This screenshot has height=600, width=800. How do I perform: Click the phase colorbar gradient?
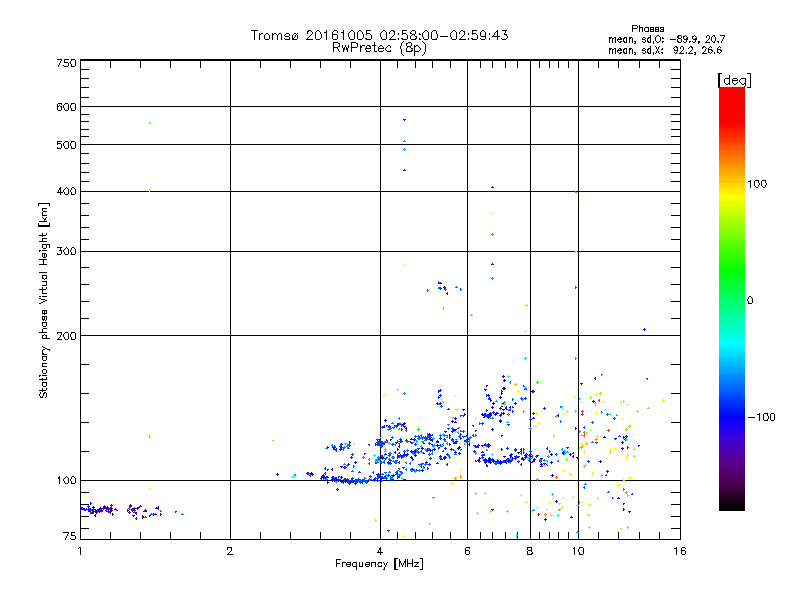click(732, 298)
